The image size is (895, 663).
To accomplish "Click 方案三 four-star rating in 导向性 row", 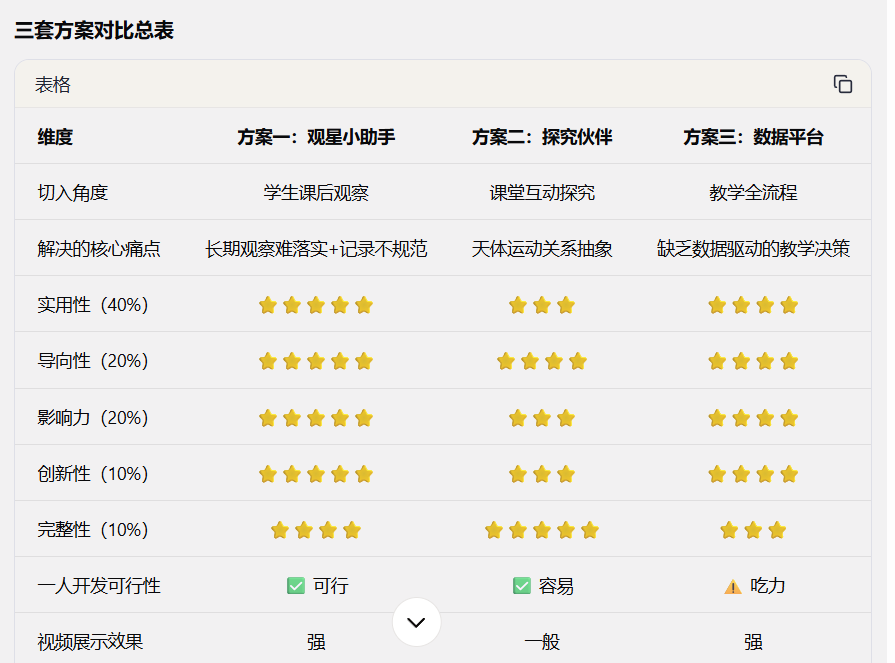I will click(x=753, y=361).
